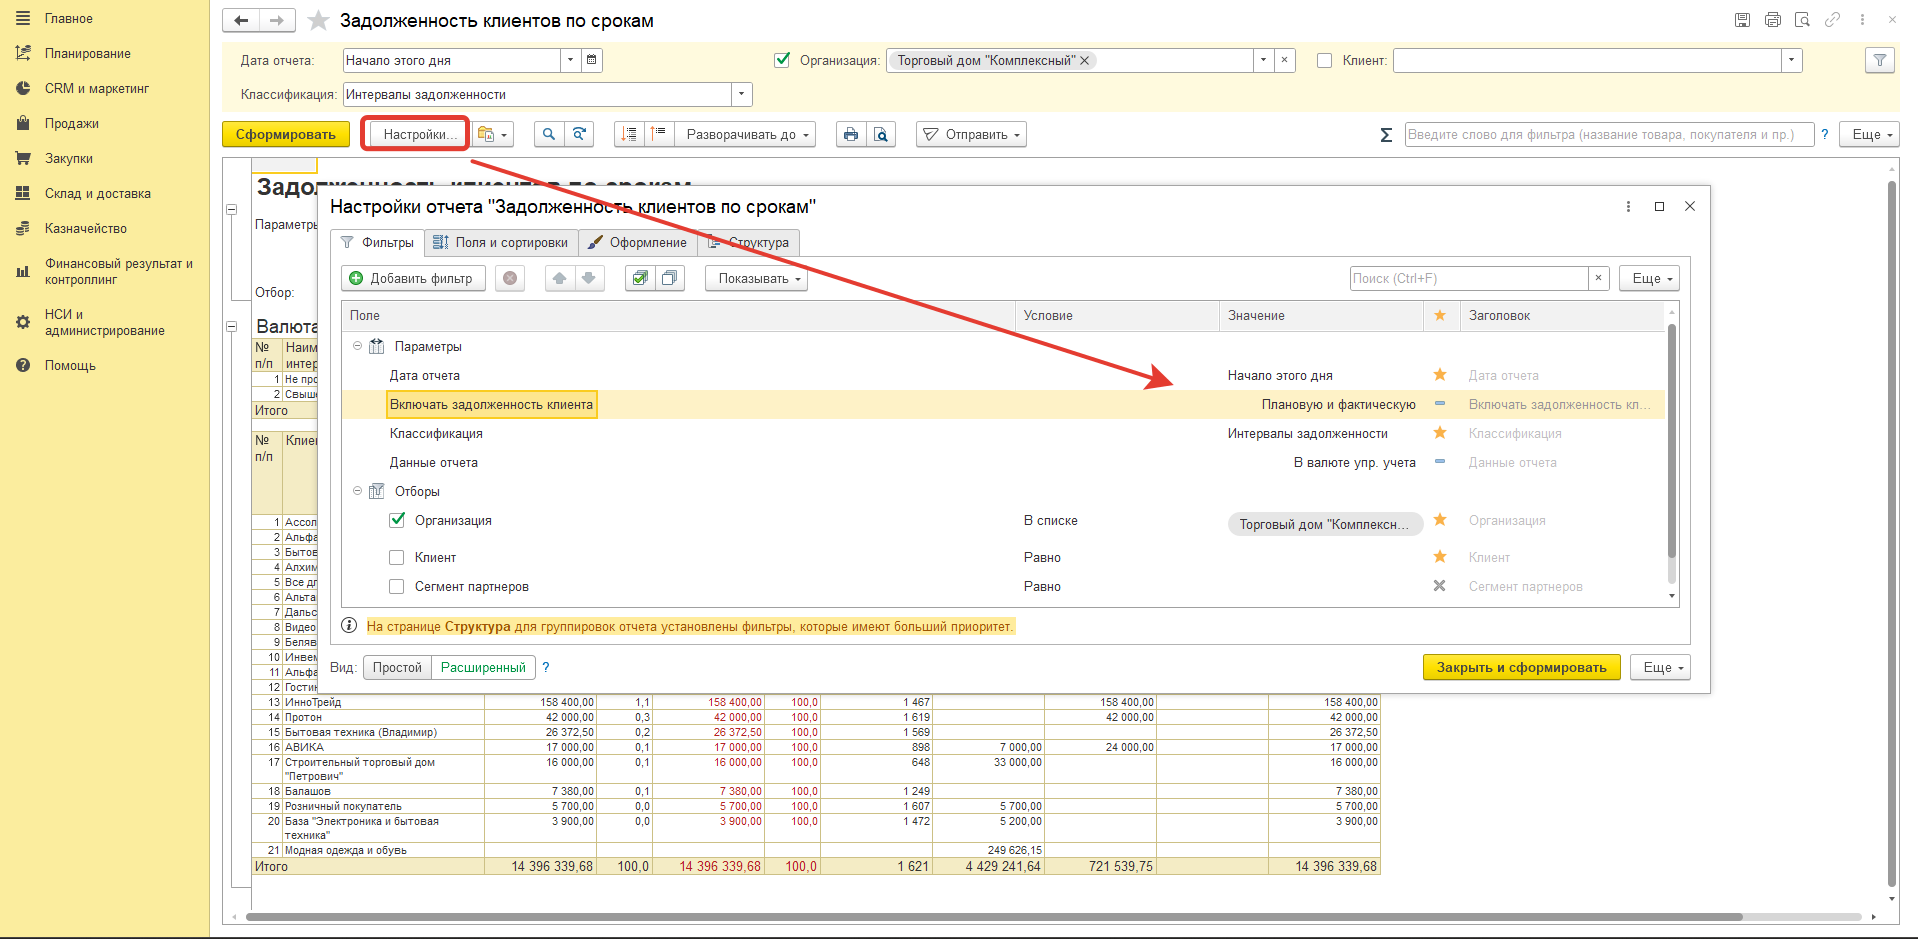Screen dimensions: 1918x939
Task: Click uncheck all items icon in dialog
Action: tap(670, 278)
